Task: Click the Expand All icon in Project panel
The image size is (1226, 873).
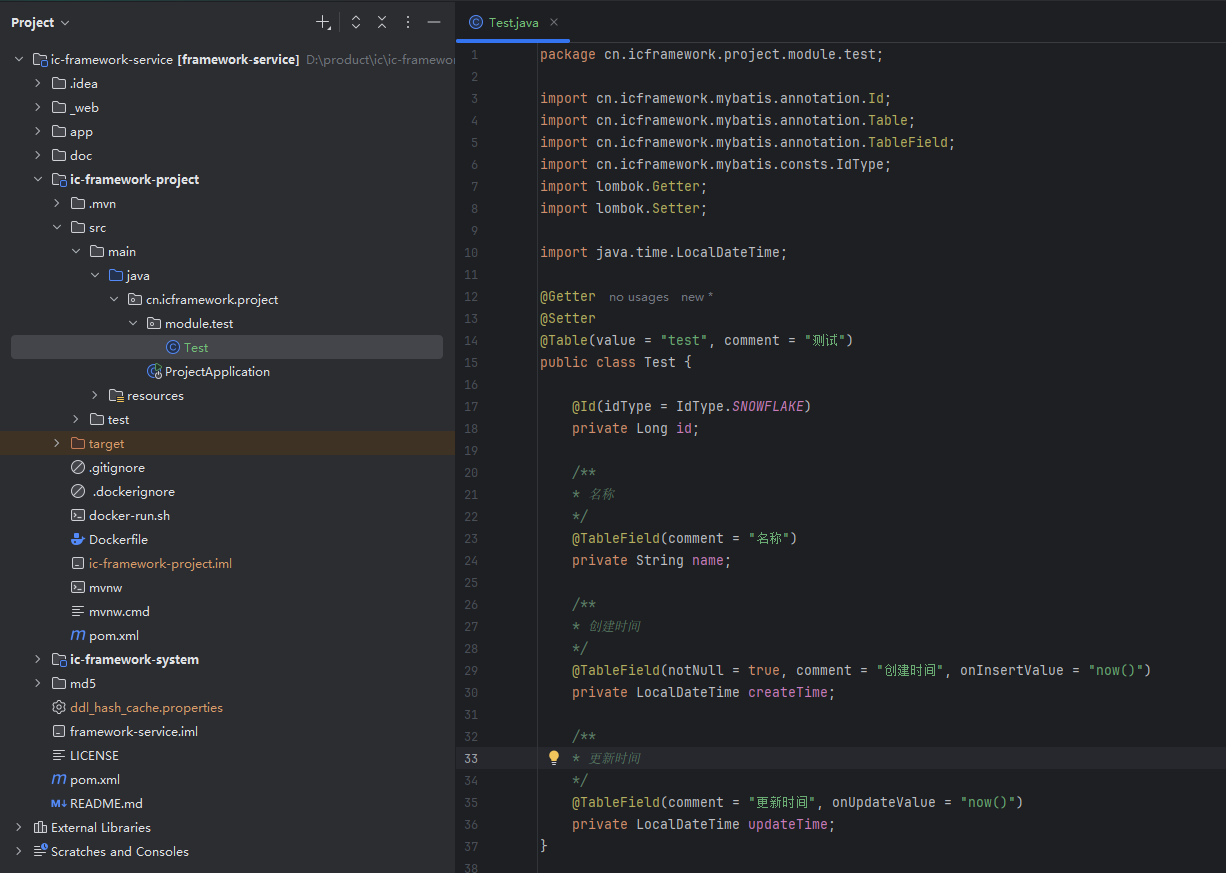Action: [355, 22]
